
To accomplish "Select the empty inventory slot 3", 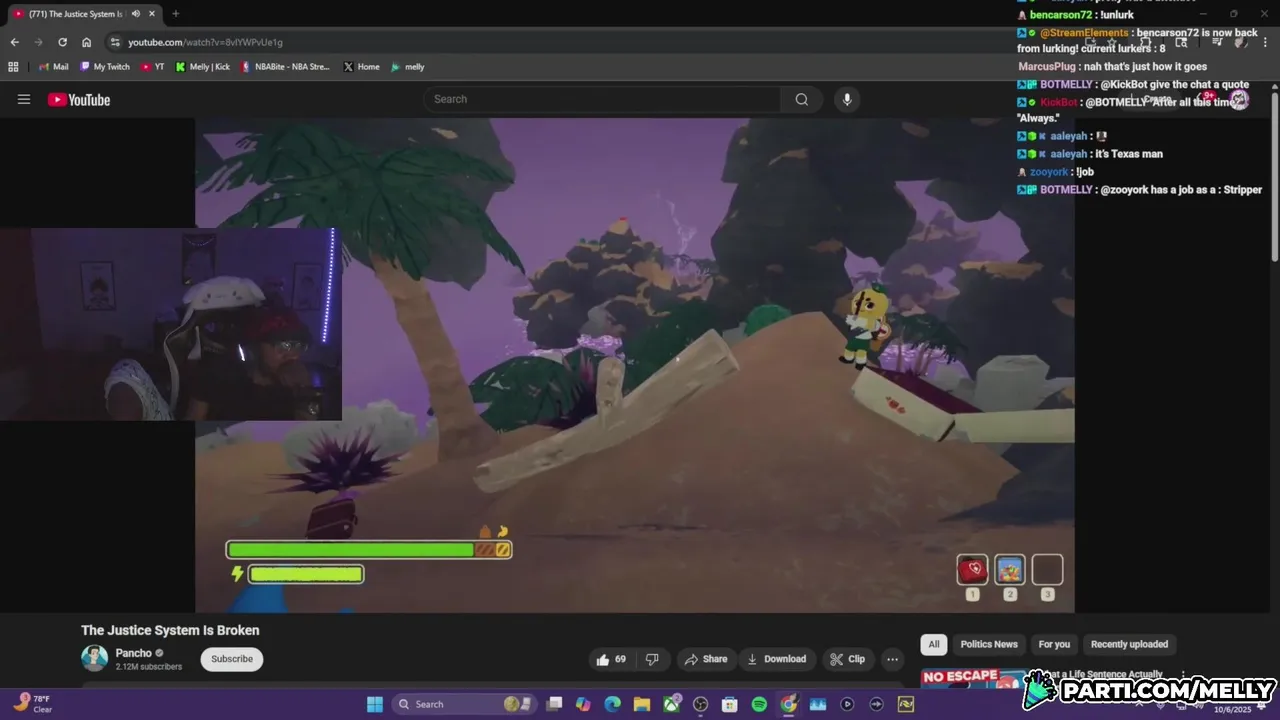I will (1047, 570).
